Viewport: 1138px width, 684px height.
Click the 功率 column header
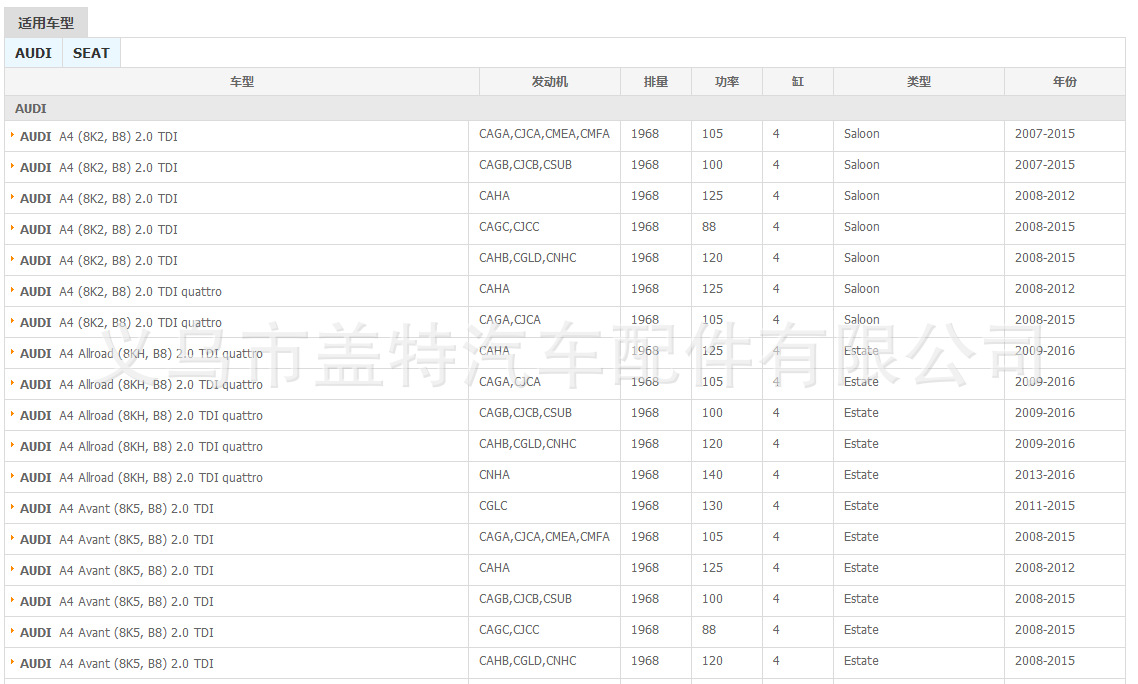click(726, 81)
